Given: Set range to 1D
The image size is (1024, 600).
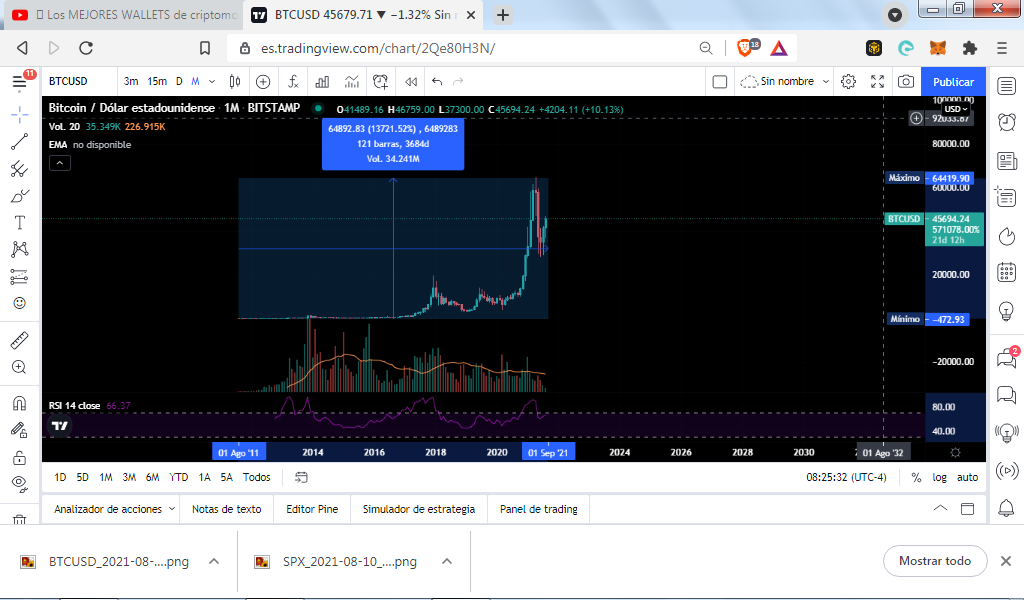Looking at the screenshot, I should [x=60, y=477].
